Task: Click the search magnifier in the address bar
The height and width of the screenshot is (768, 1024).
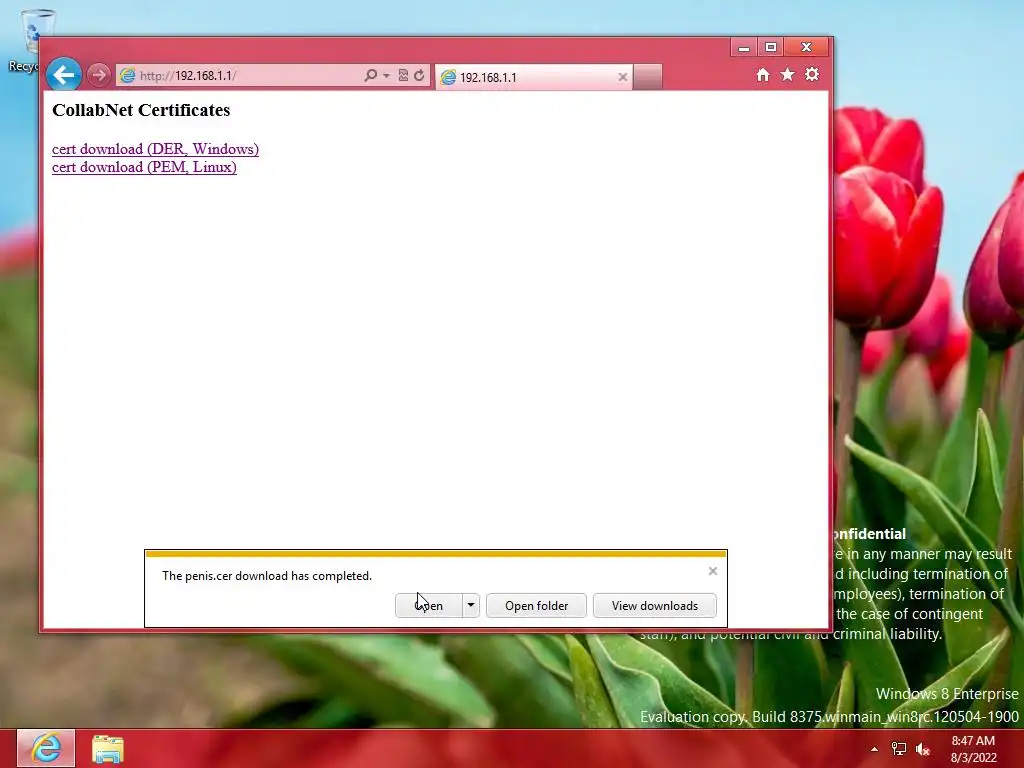Action: [x=370, y=75]
